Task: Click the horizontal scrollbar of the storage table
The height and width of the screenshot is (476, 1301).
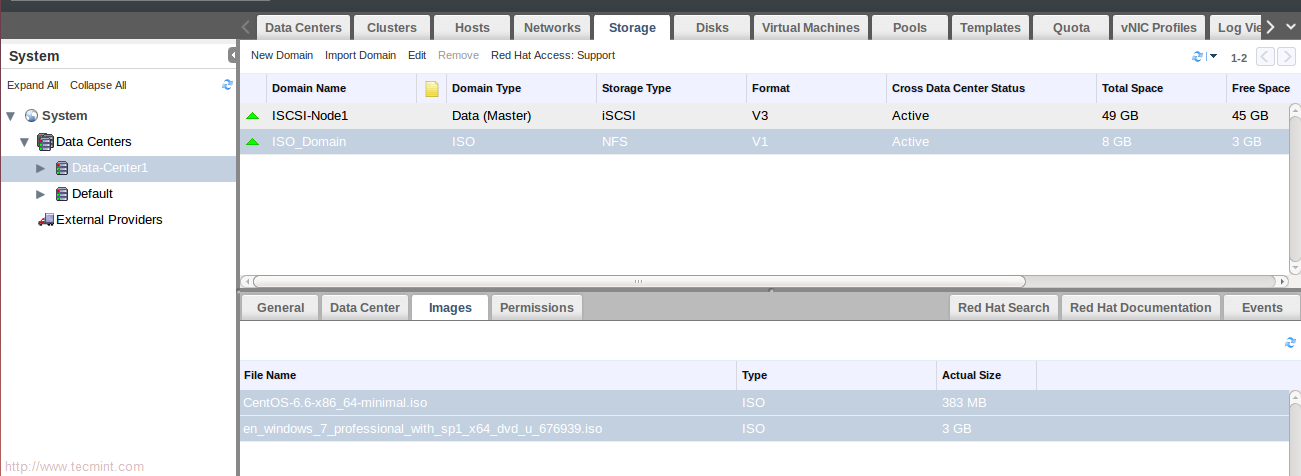Action: (x=640, y=282)
